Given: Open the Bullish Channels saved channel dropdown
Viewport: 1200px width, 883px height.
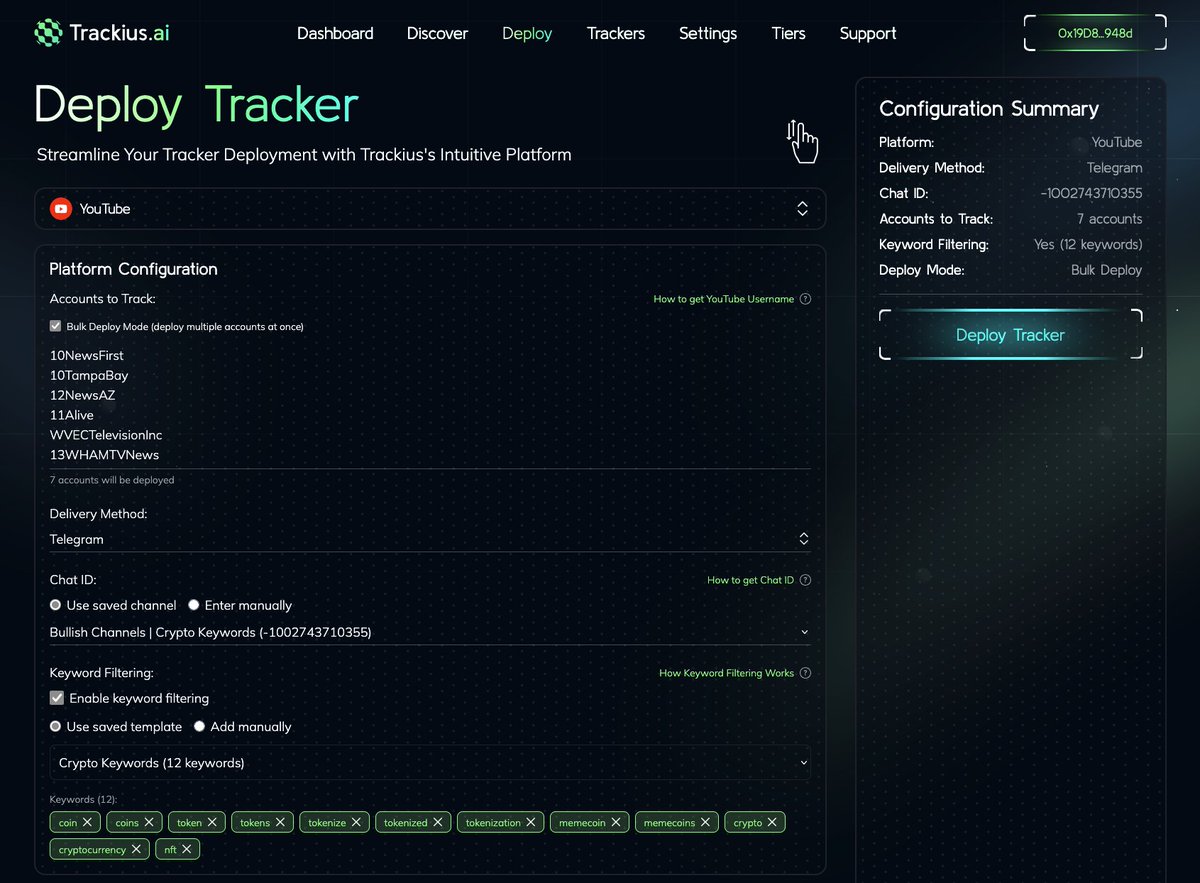Looking at the screenshot, I should [430, 632].
